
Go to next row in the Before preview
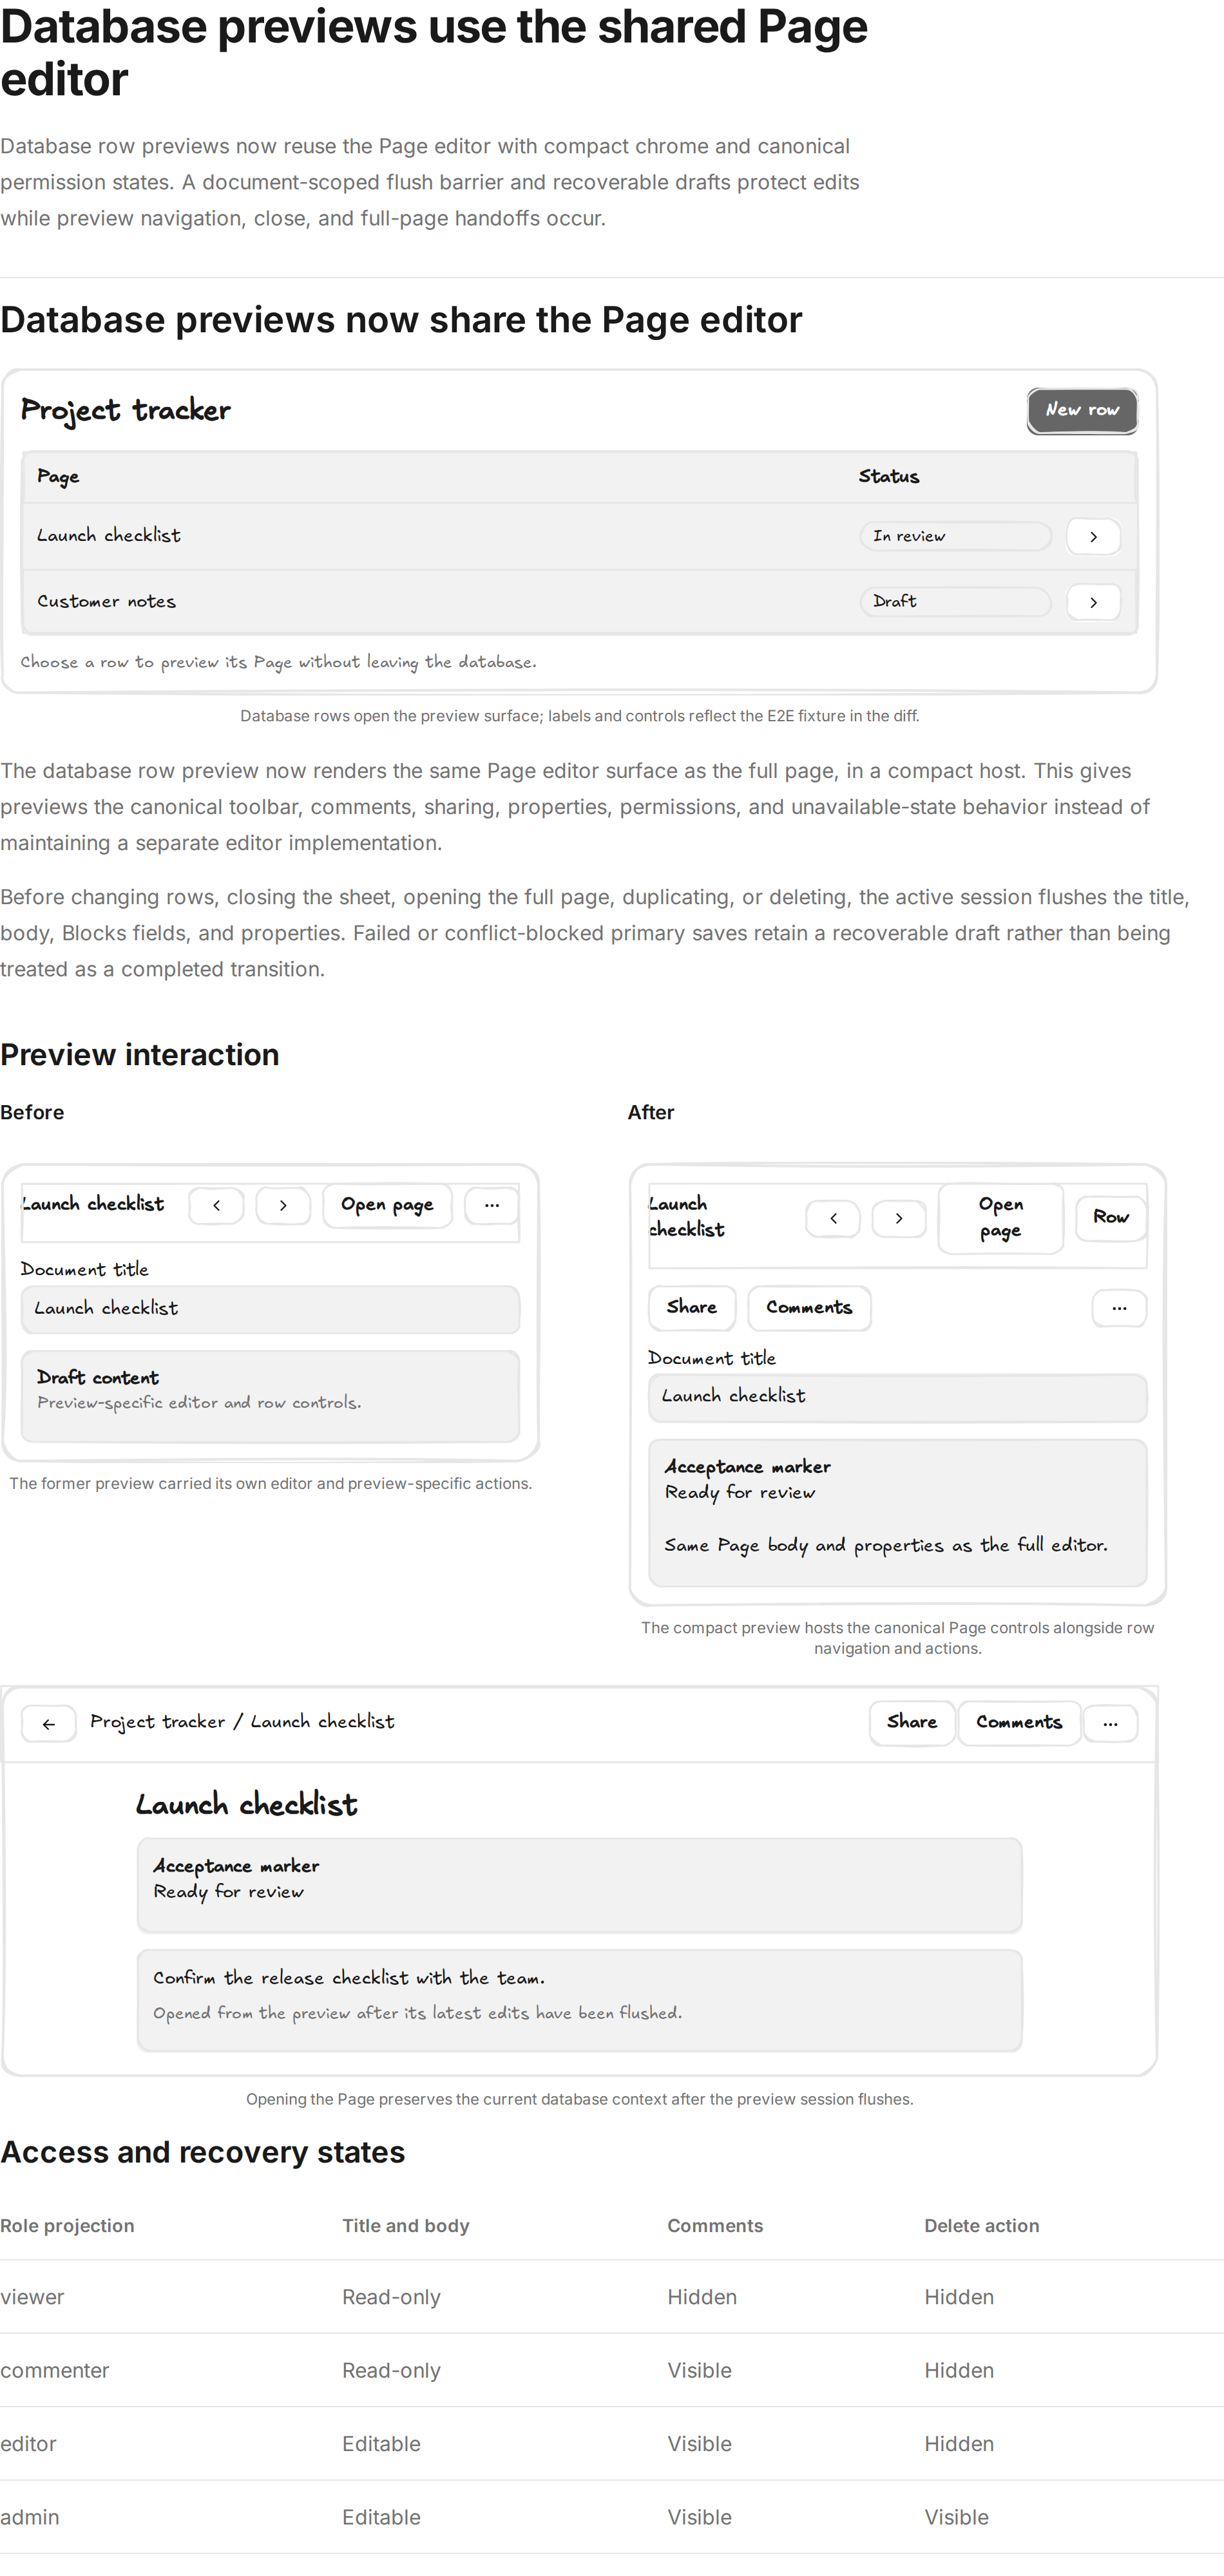(283, 1206)
